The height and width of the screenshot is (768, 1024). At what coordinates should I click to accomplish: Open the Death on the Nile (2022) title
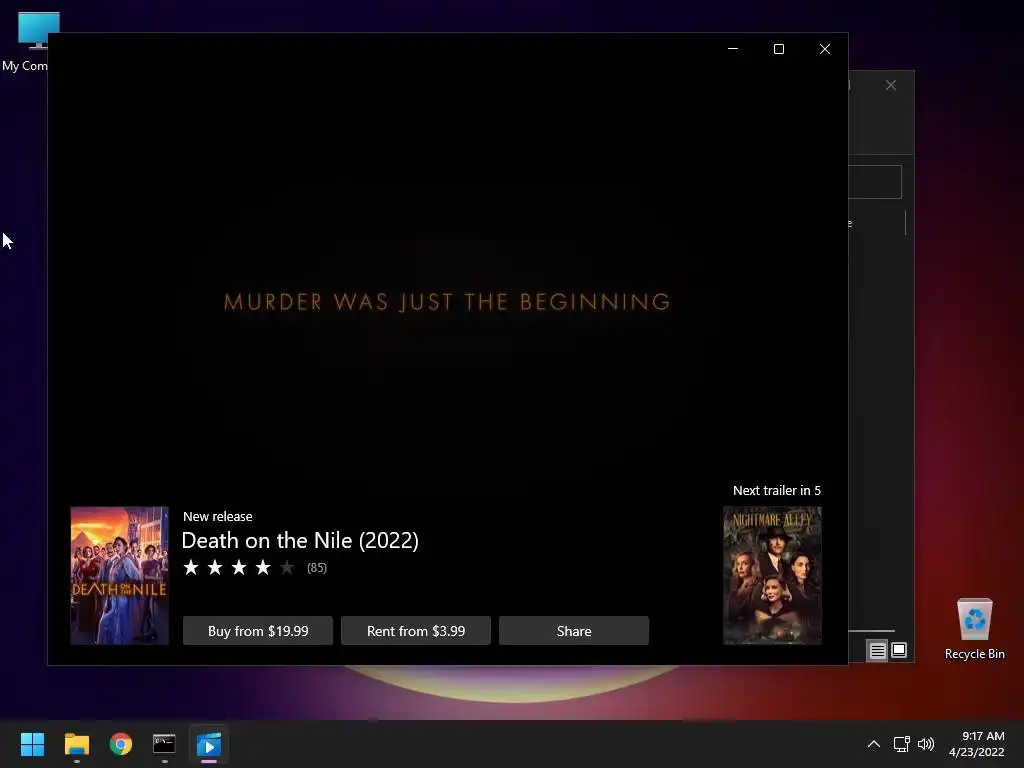(300, 540)
